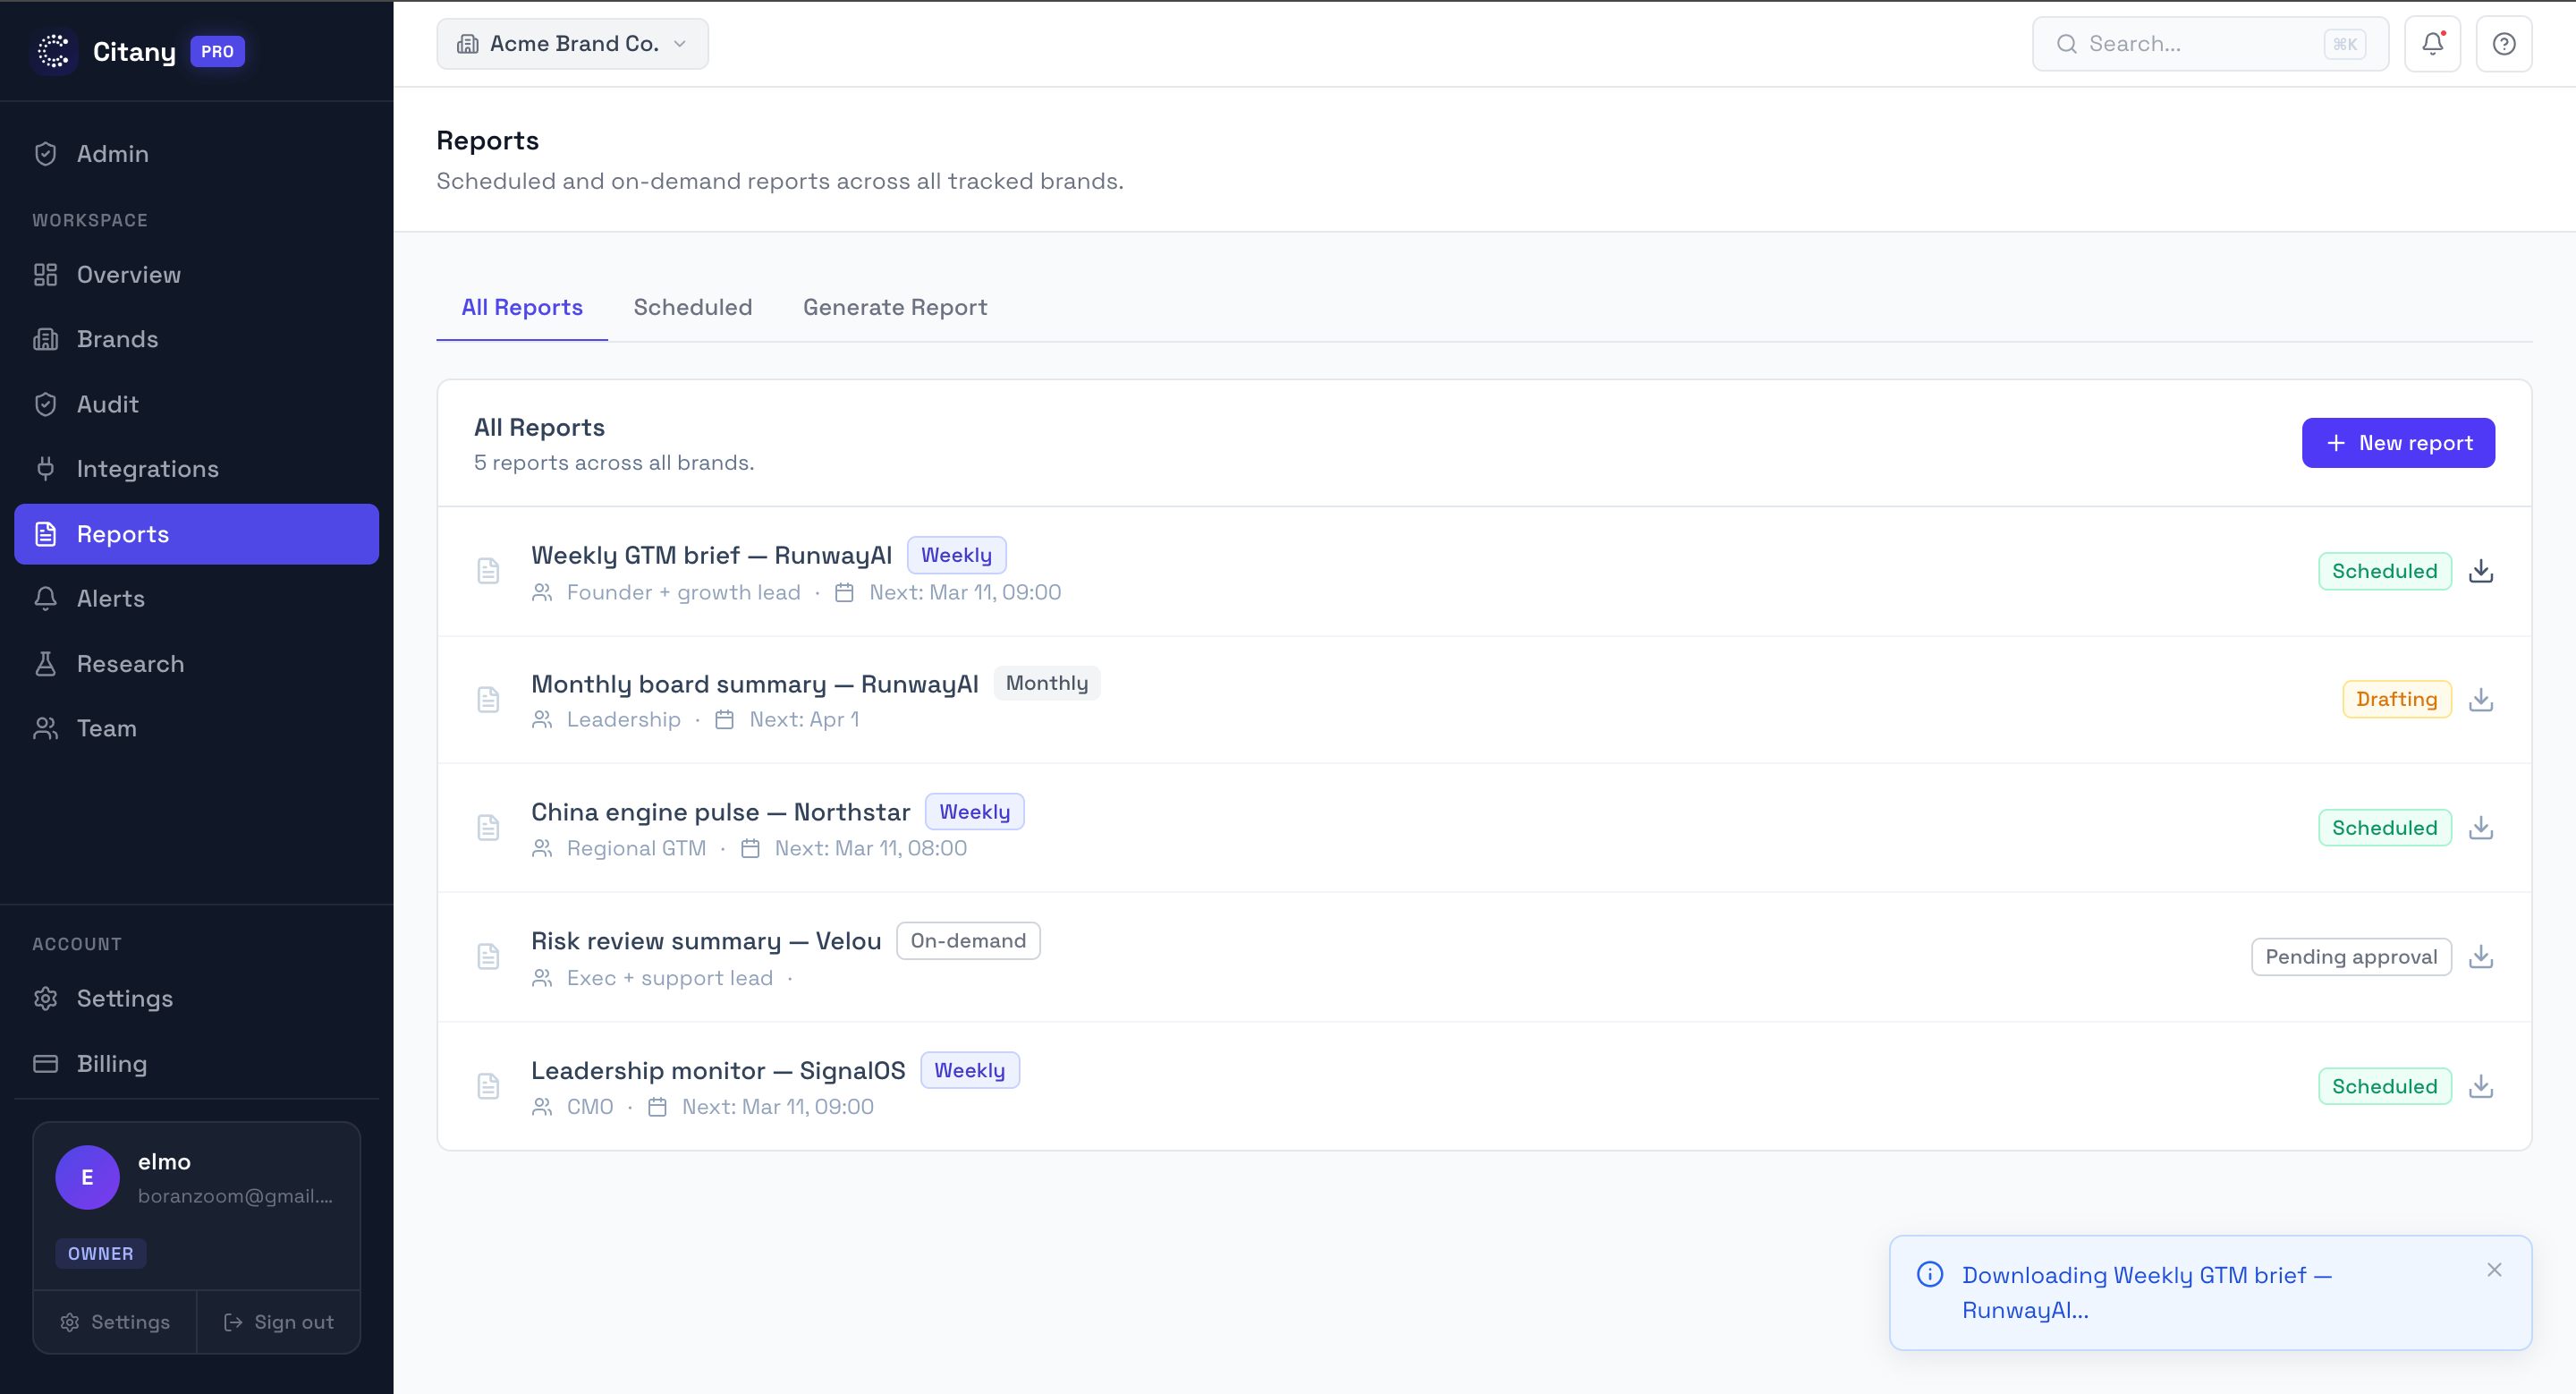Select the Brands sidebar icon
This screenshot has height=1394, width=2576.
pyautogui.click(x=46, y=339)
